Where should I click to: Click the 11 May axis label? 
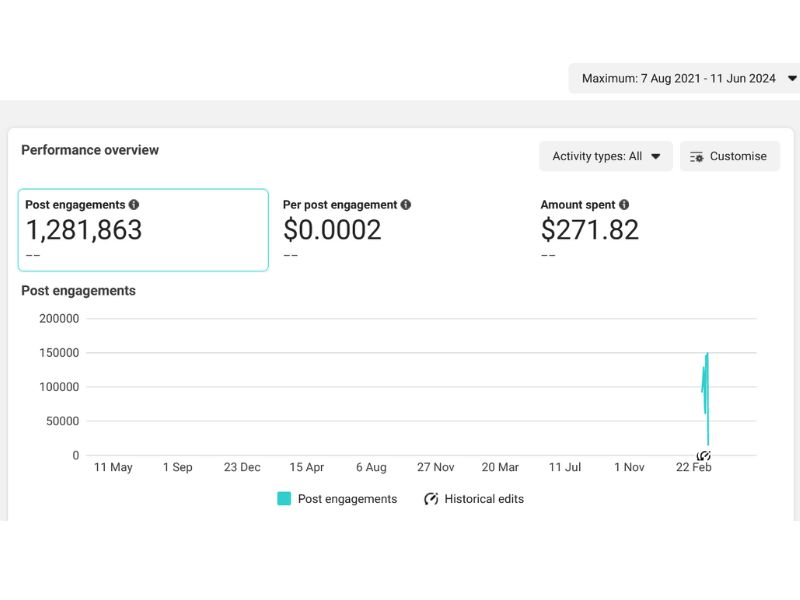pos(113,467)
